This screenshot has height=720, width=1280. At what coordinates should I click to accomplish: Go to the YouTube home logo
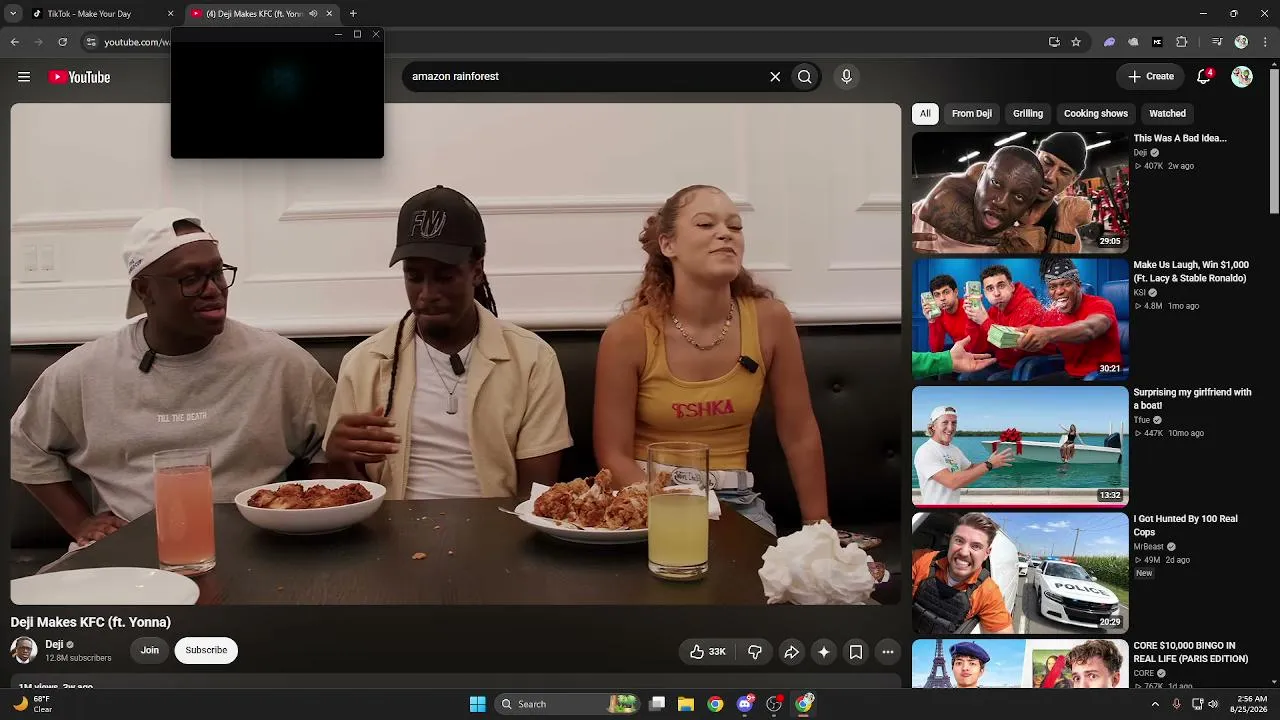pos(79,77)
